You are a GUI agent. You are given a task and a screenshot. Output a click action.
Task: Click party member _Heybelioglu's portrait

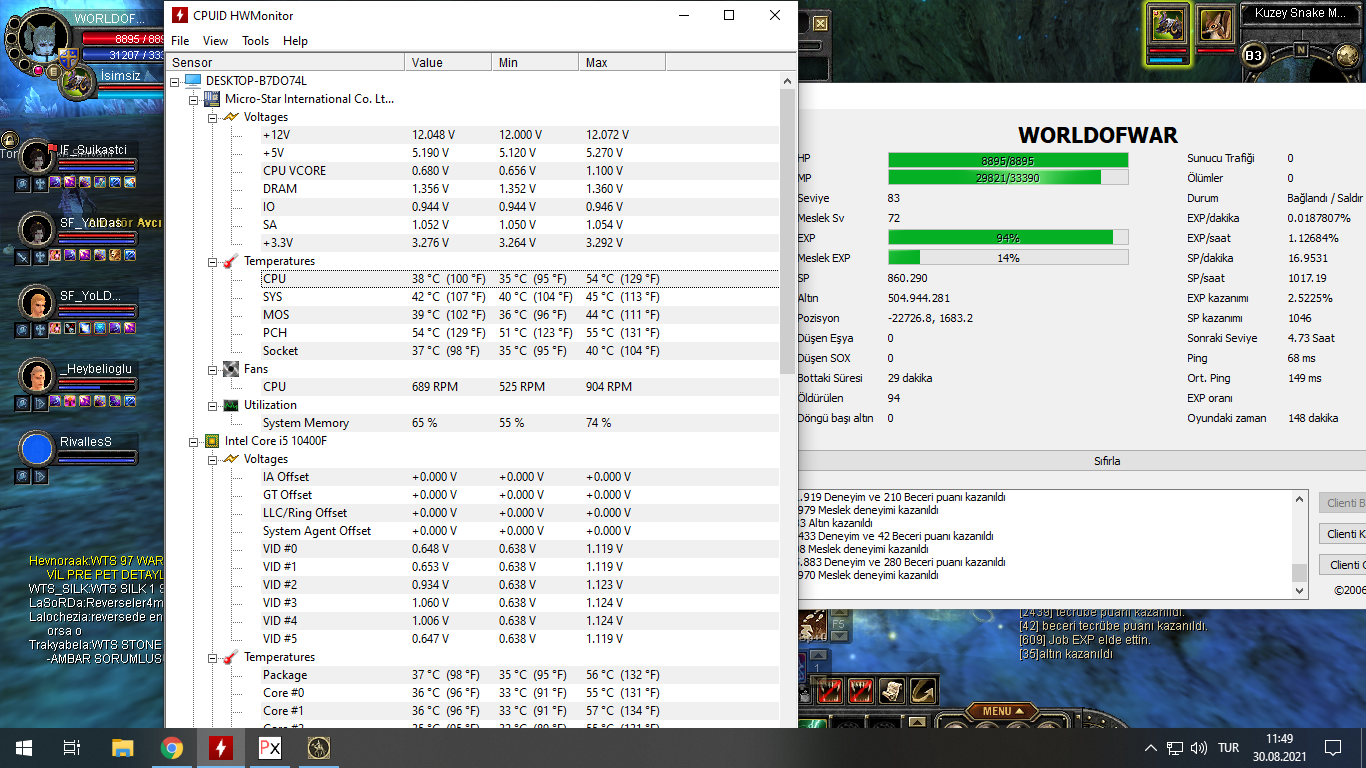click(37, 376)
